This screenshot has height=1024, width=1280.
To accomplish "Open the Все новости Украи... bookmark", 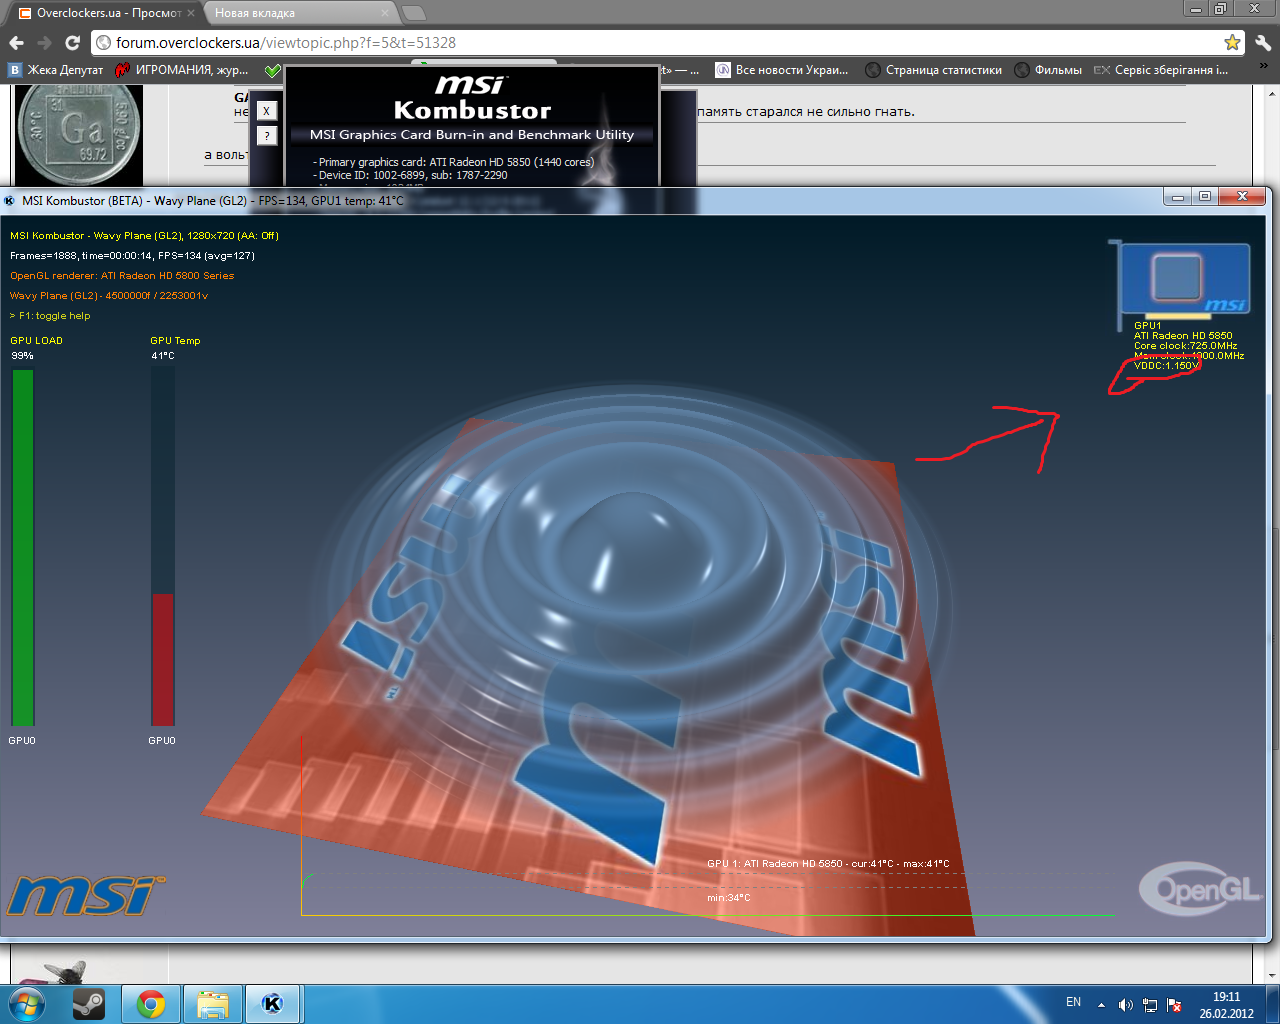I will (x=782, y=70).
